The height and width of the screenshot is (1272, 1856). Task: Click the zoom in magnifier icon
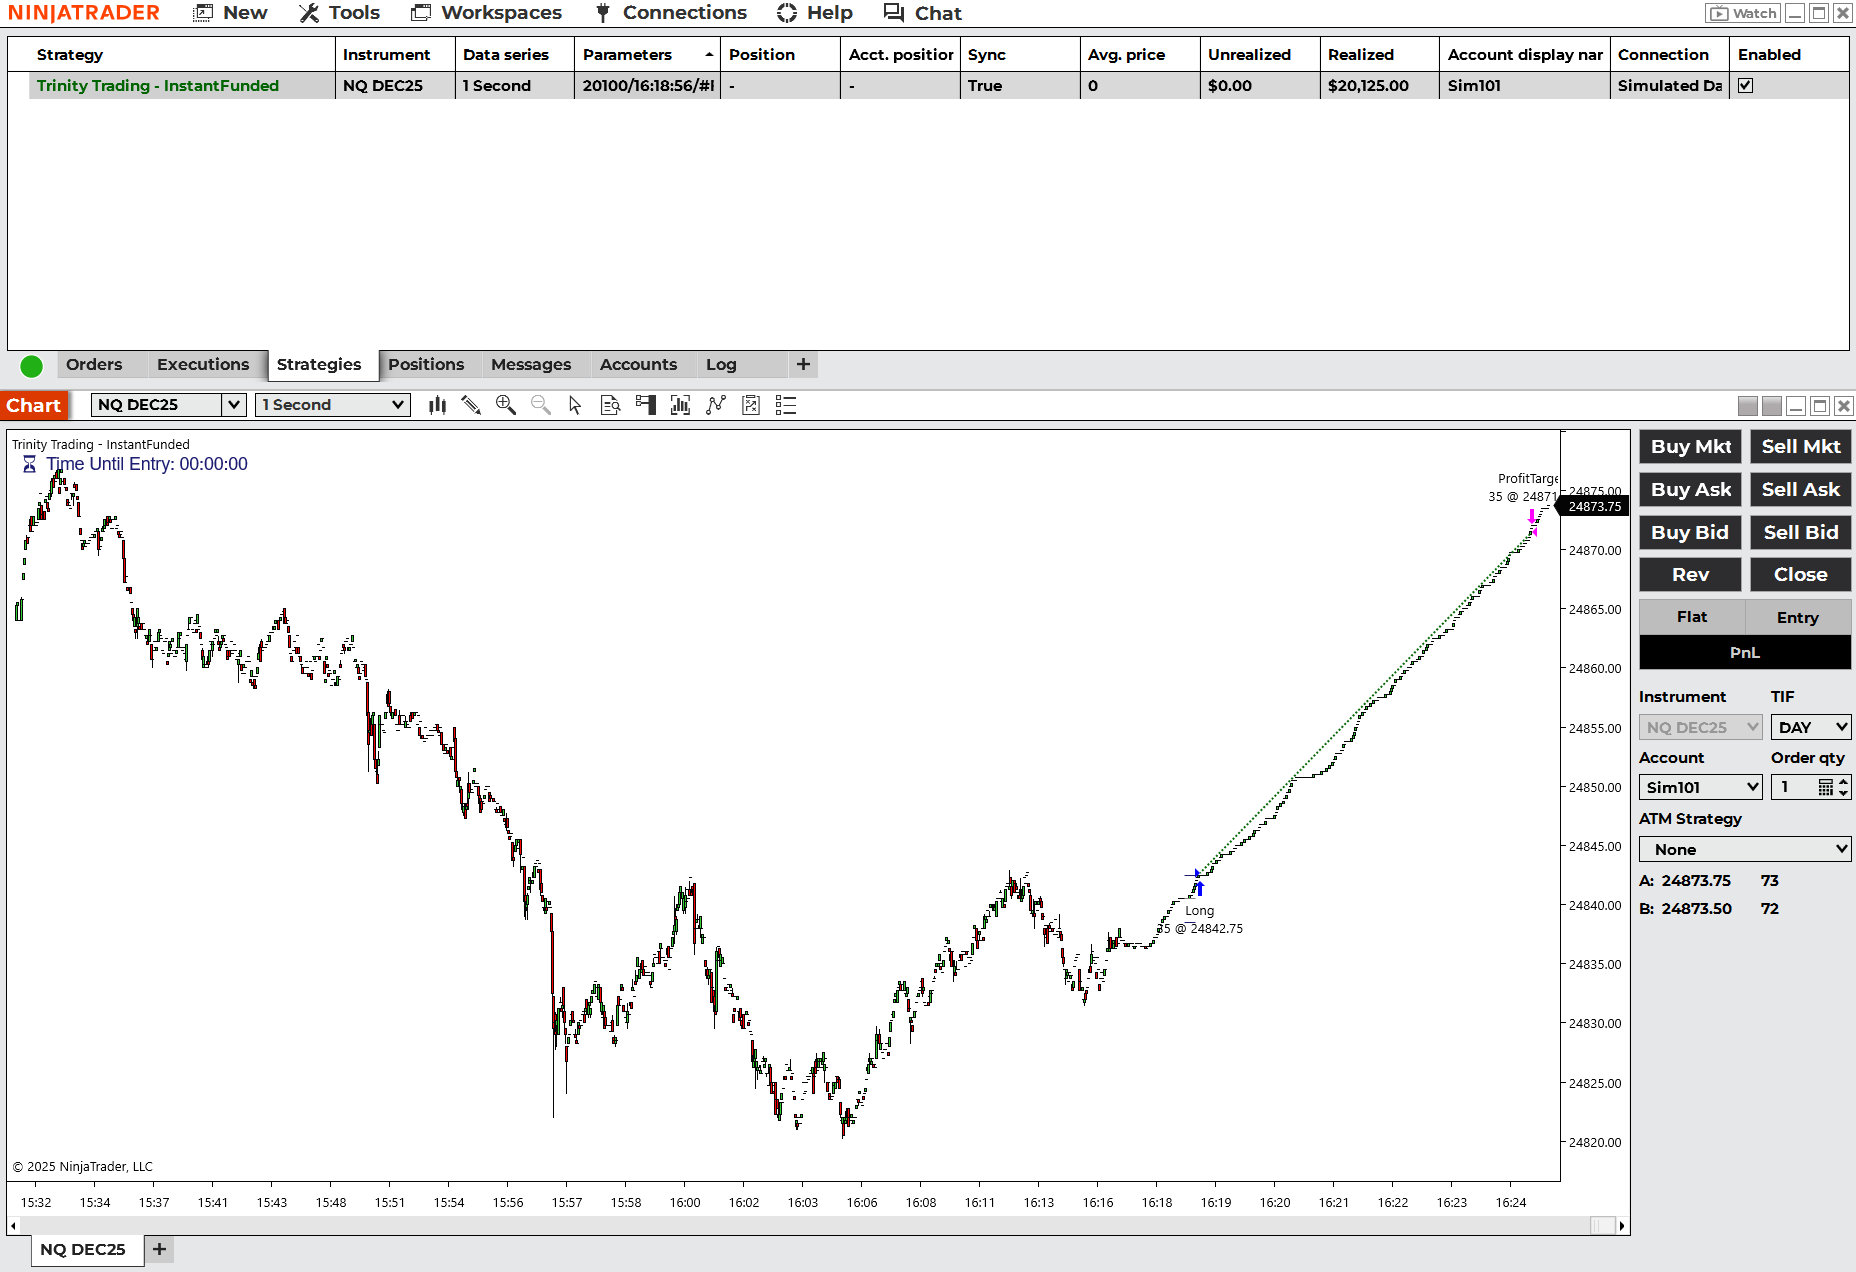pyautogui.click(x=506, y=405)
